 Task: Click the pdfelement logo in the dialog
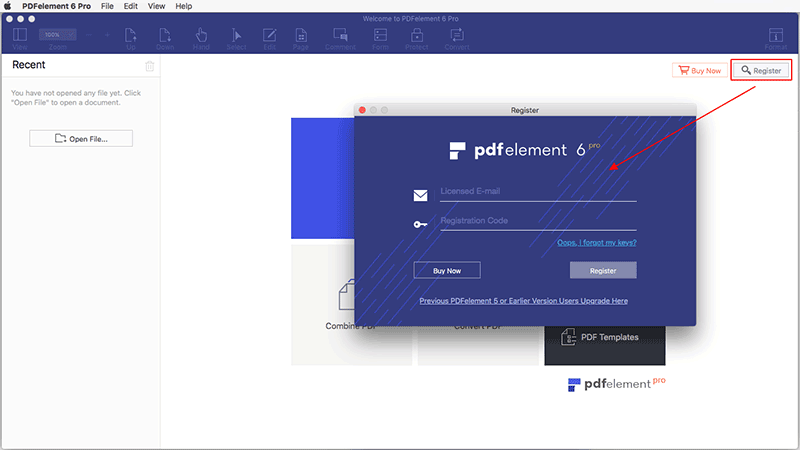[x=524, y=150]
